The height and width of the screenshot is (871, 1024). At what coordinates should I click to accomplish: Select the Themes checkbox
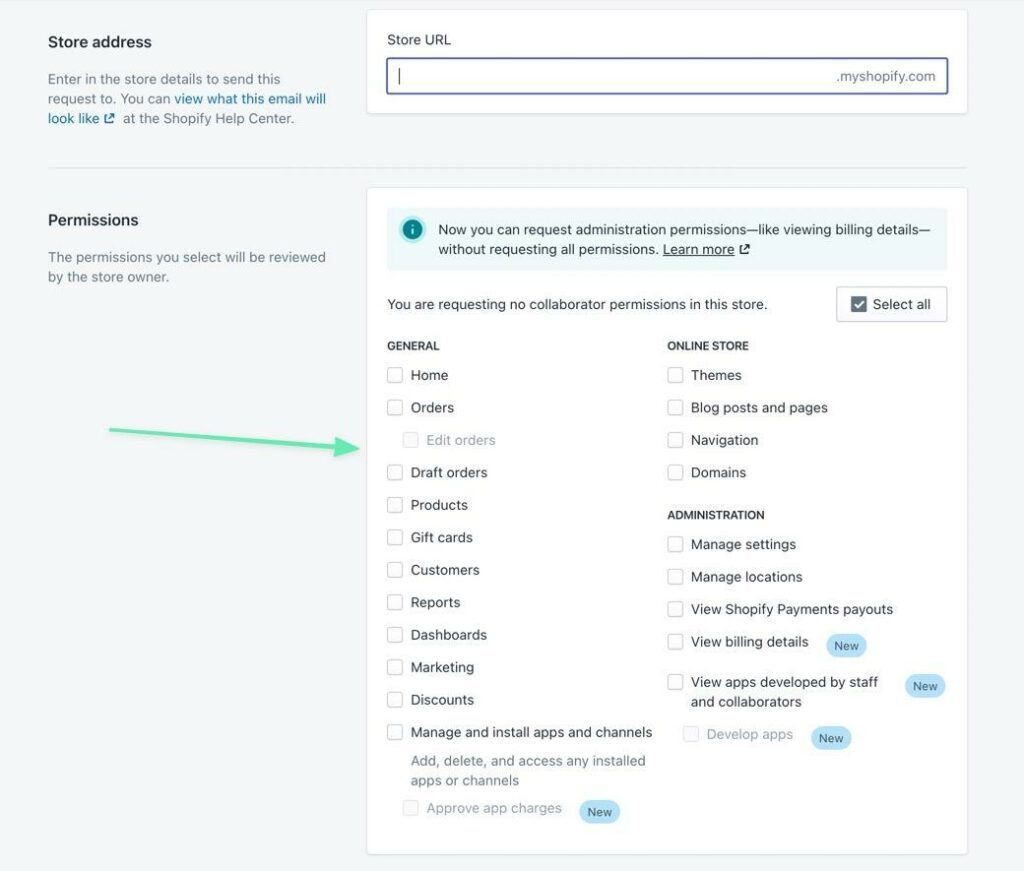click(675, 375)
